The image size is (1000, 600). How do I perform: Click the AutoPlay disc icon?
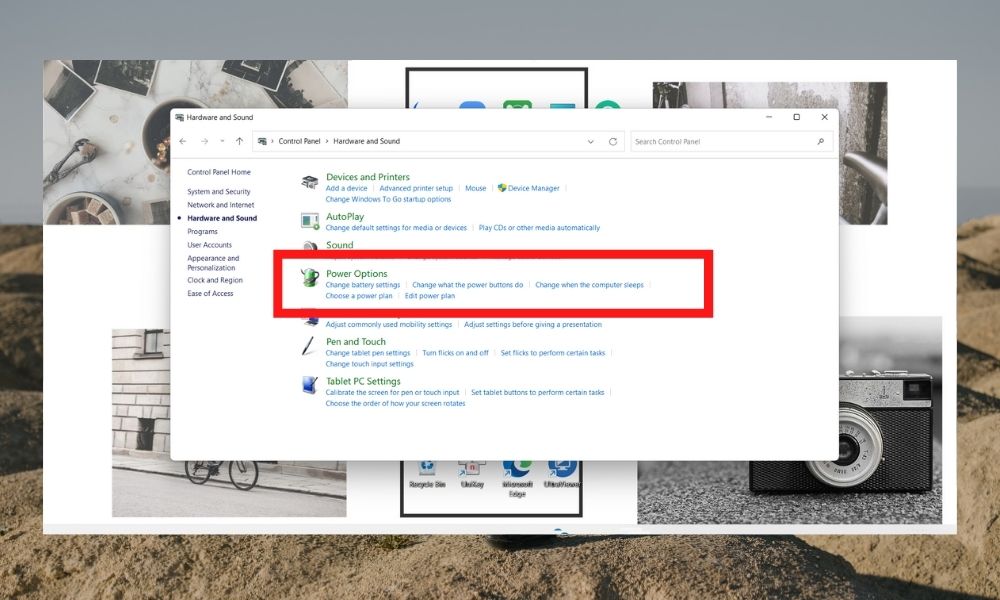click(x=309, y=221)
